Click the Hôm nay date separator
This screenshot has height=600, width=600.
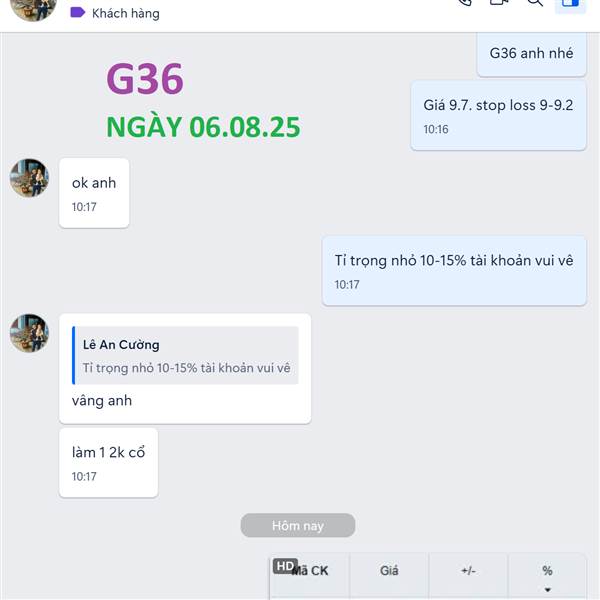pos(298,525)
